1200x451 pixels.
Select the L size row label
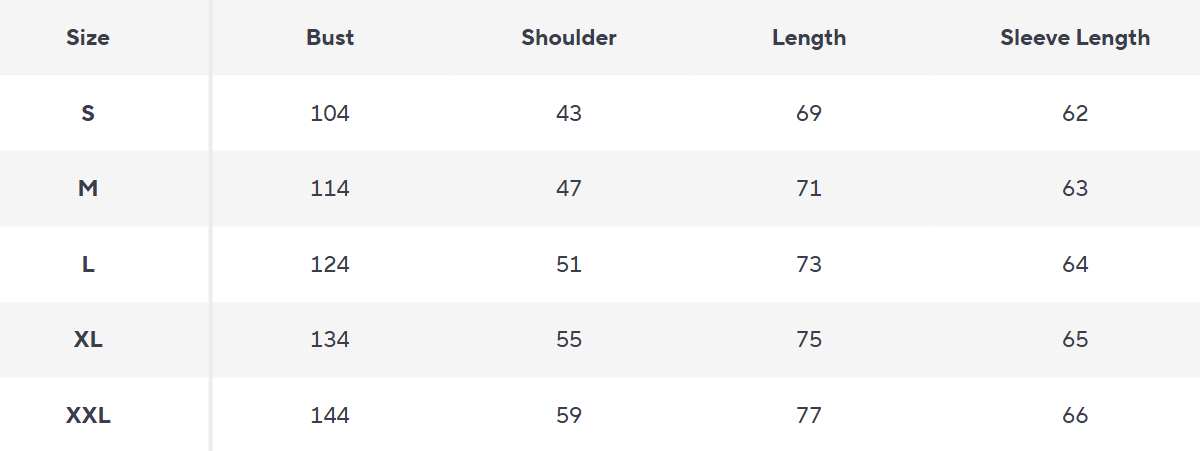coord(88,264)
